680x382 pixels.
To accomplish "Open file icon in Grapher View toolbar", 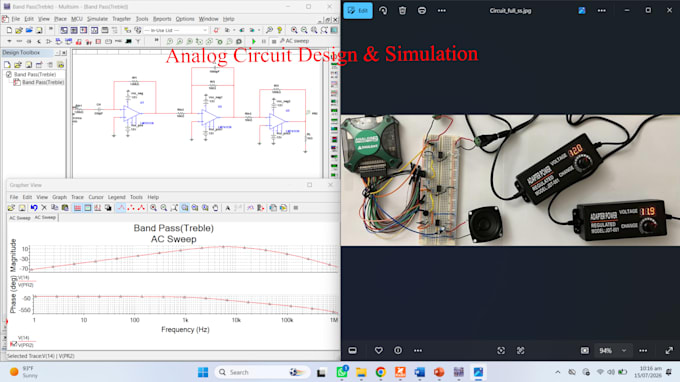I will click(x=11, y=208).
